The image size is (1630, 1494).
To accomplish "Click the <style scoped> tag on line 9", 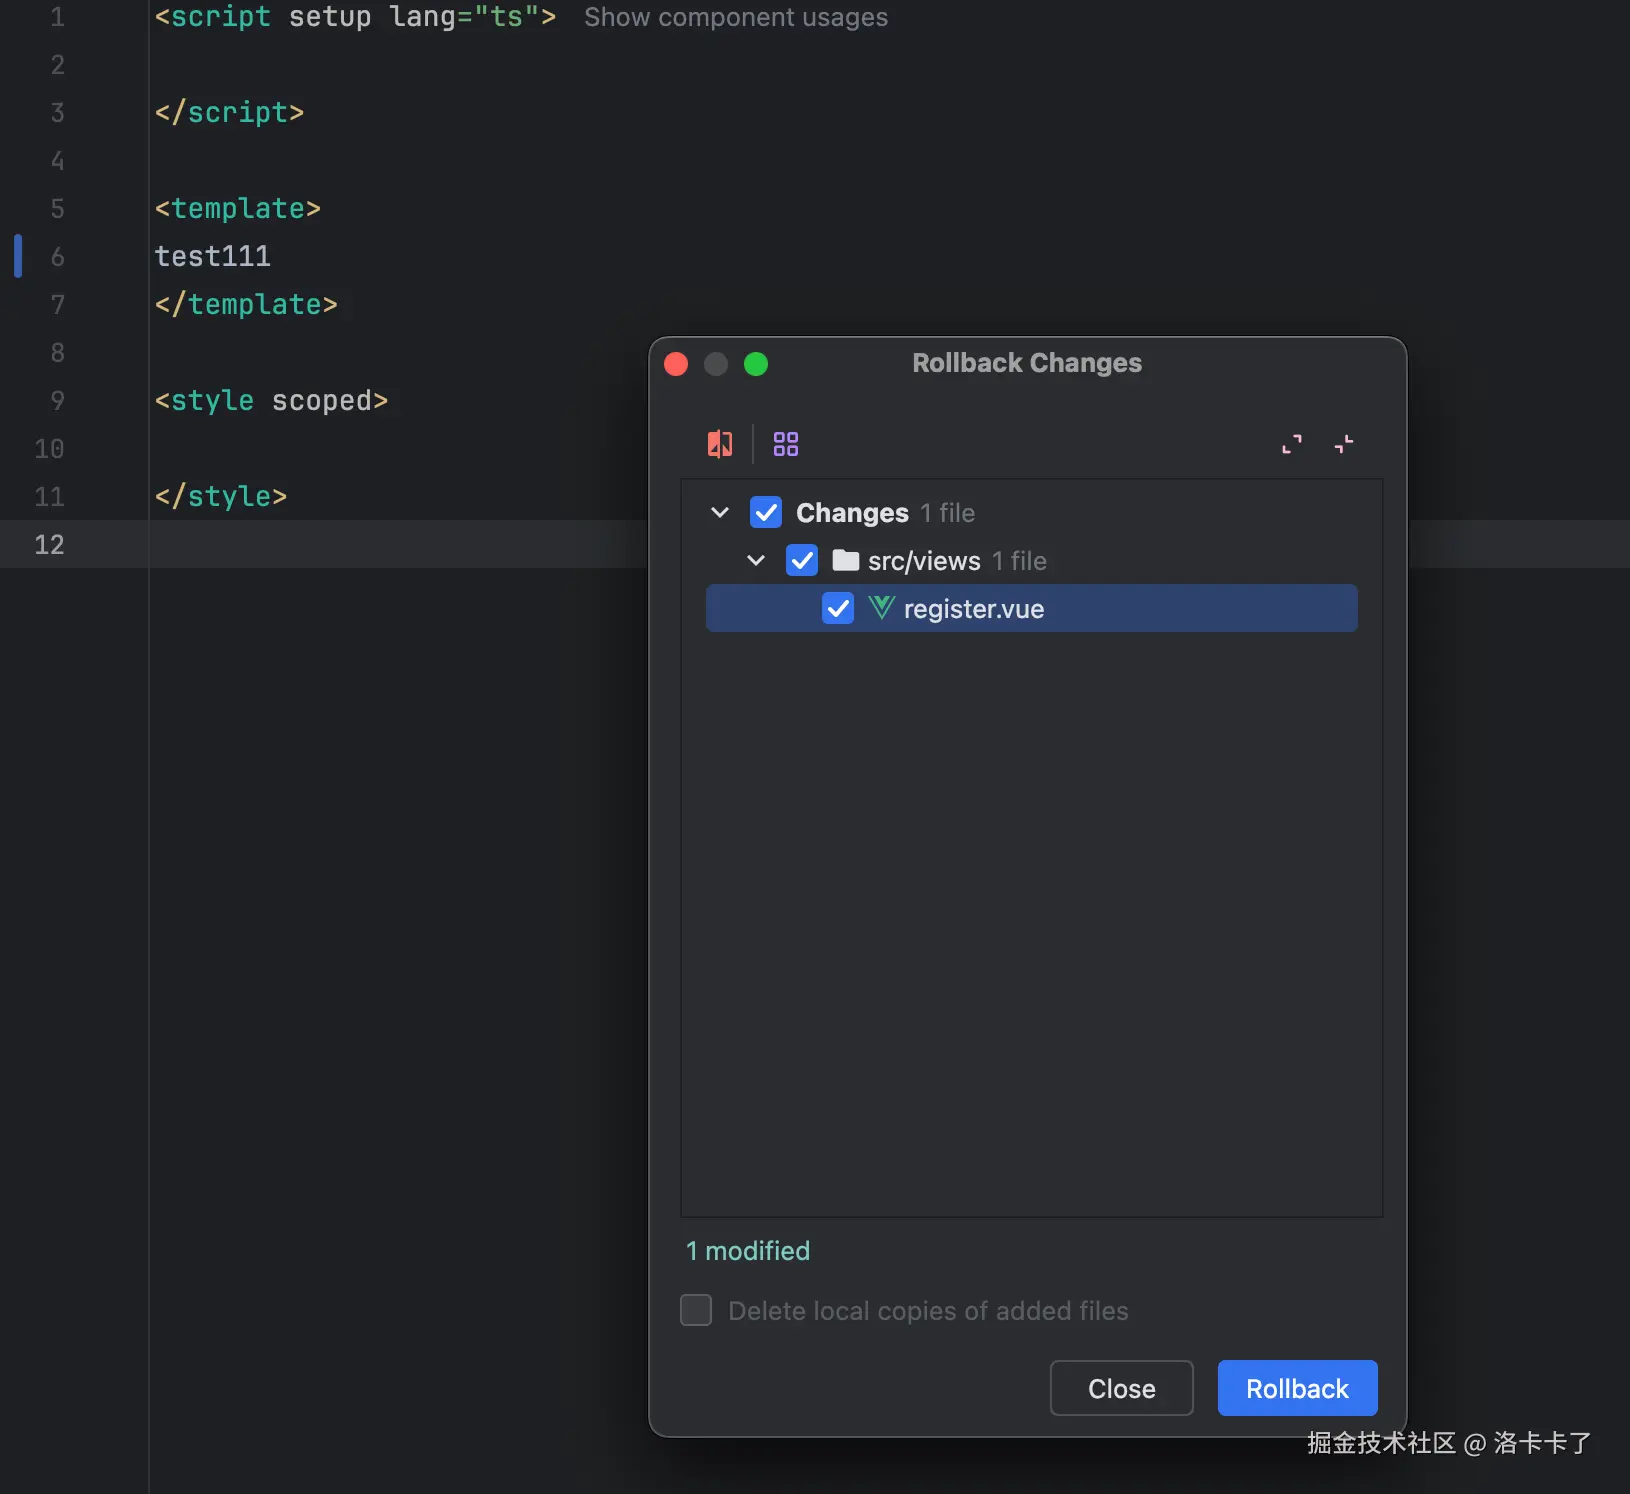I will pos(271,401).
